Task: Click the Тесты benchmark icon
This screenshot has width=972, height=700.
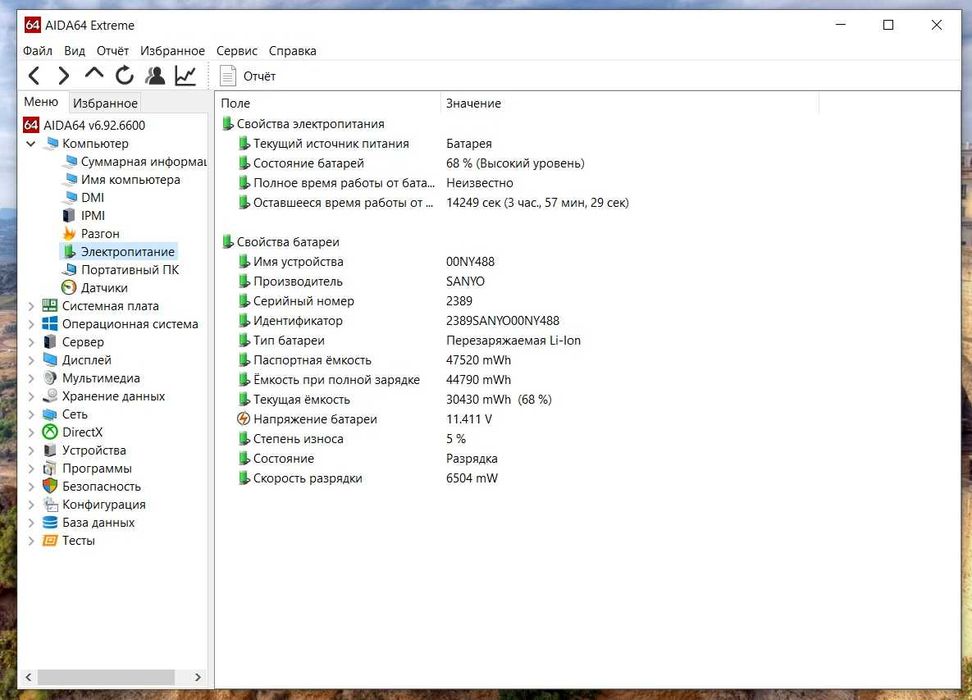Action: (50, 541)
